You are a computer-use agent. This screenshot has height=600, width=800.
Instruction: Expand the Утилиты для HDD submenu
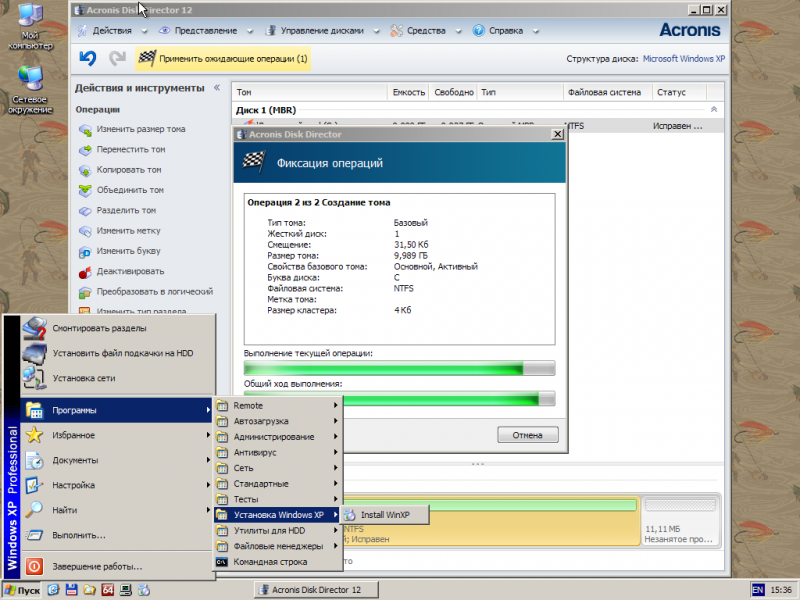(x=278, y=531)
